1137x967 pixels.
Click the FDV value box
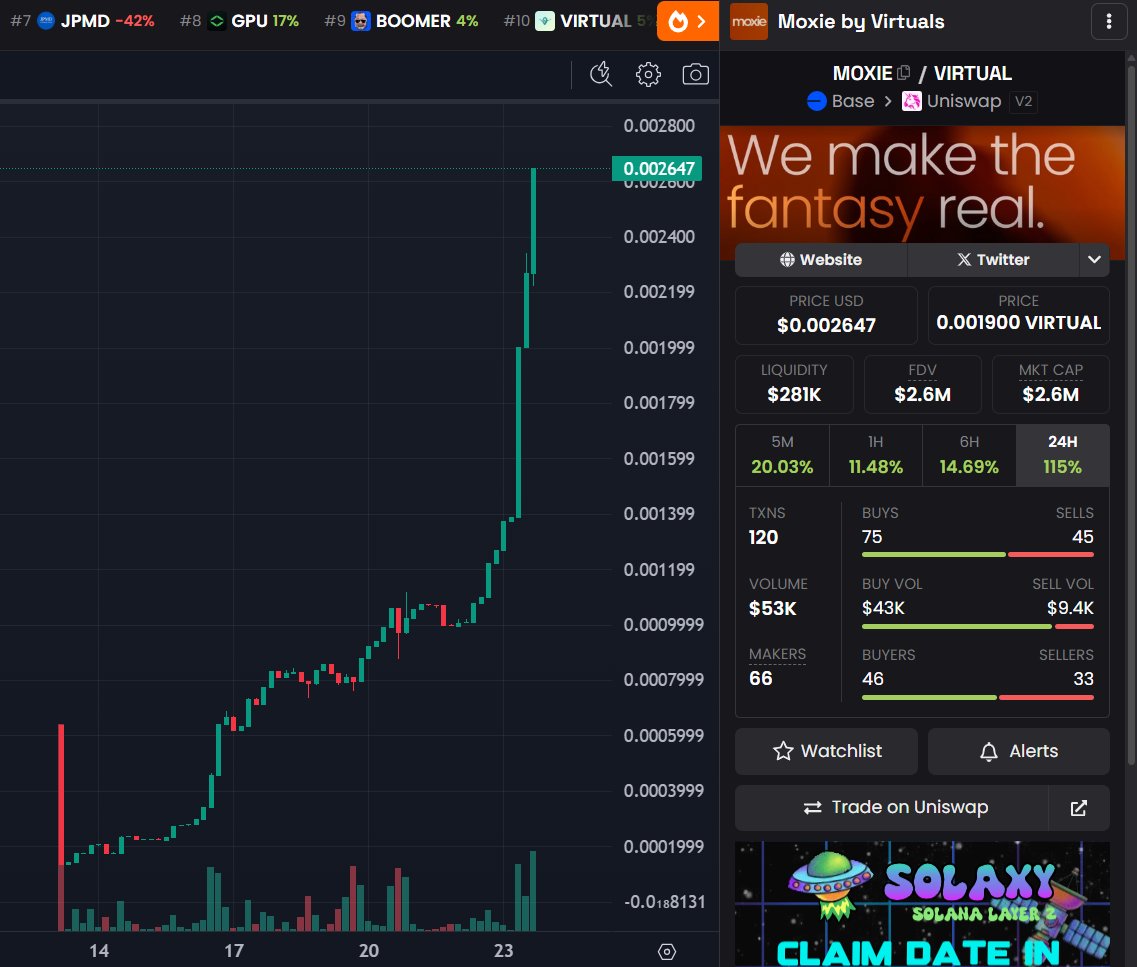(922, 384)
